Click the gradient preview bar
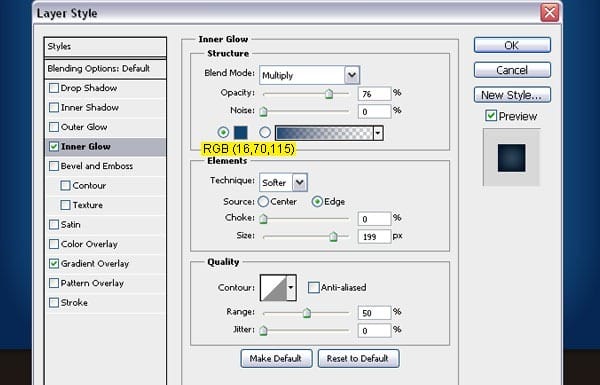The image size is (600, 385). point(324,133)
